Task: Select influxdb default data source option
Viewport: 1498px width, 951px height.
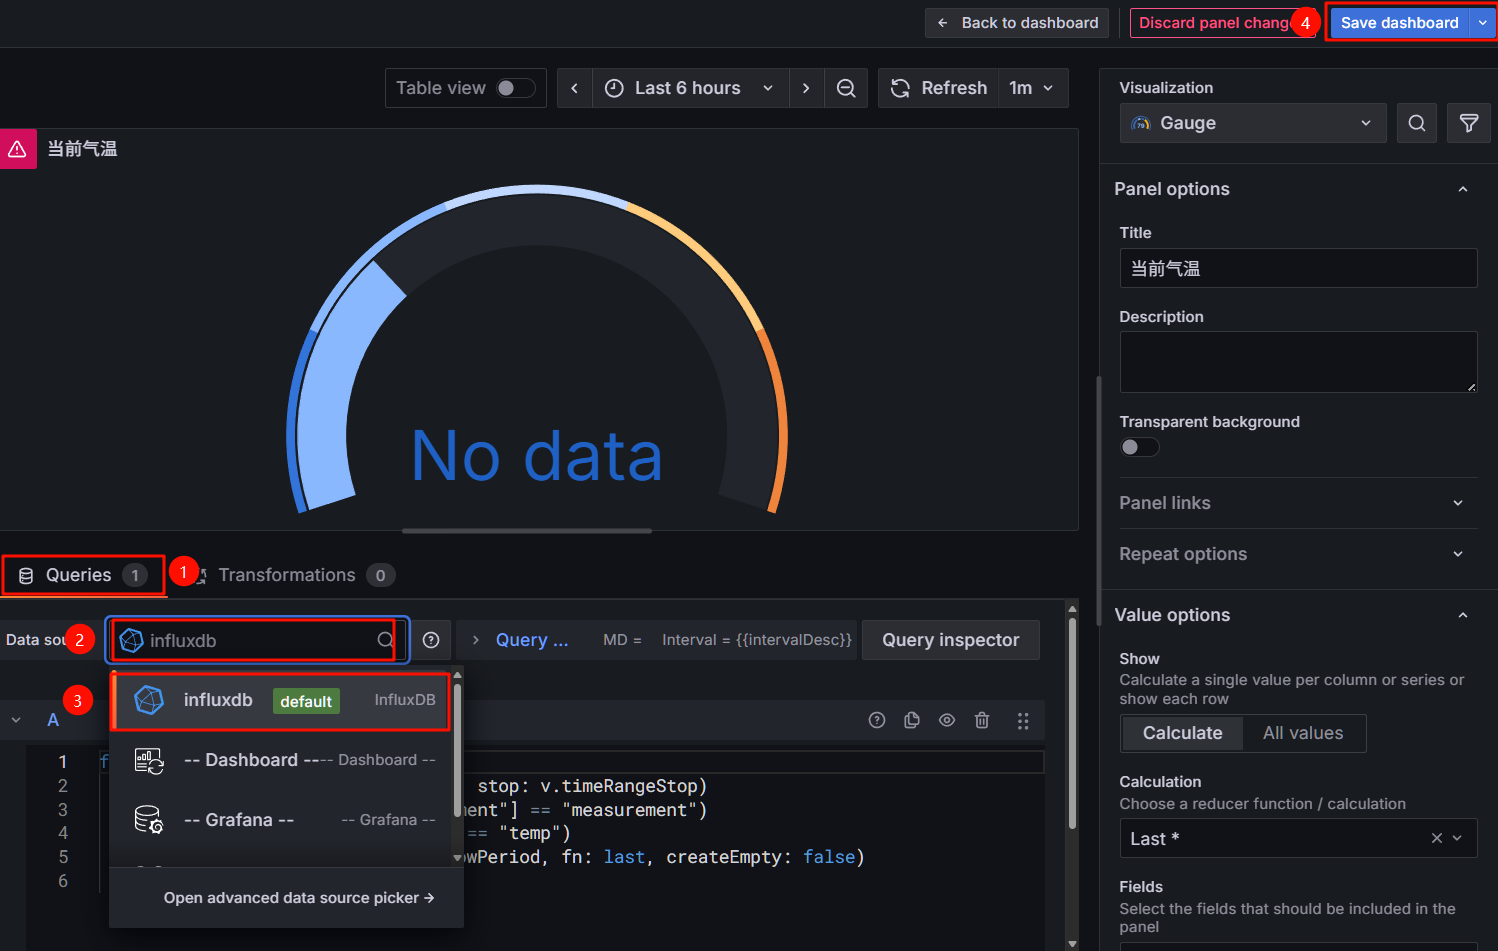Action: pos(281,701)
